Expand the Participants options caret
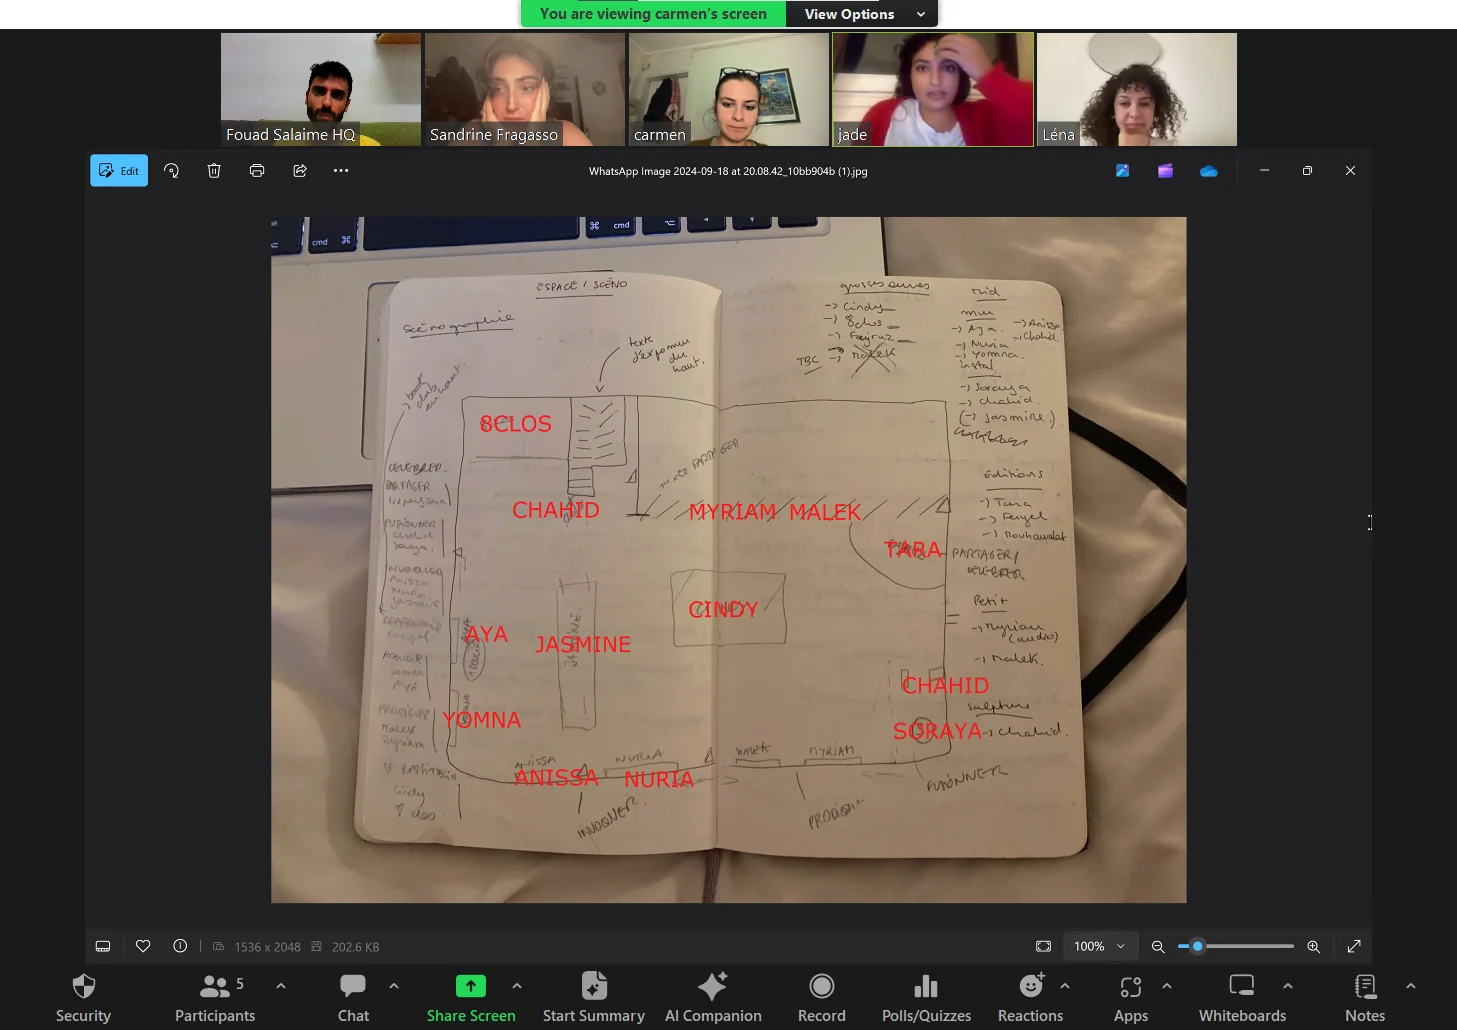The height and width of the screenshot is (1030, 1457). 281,986
